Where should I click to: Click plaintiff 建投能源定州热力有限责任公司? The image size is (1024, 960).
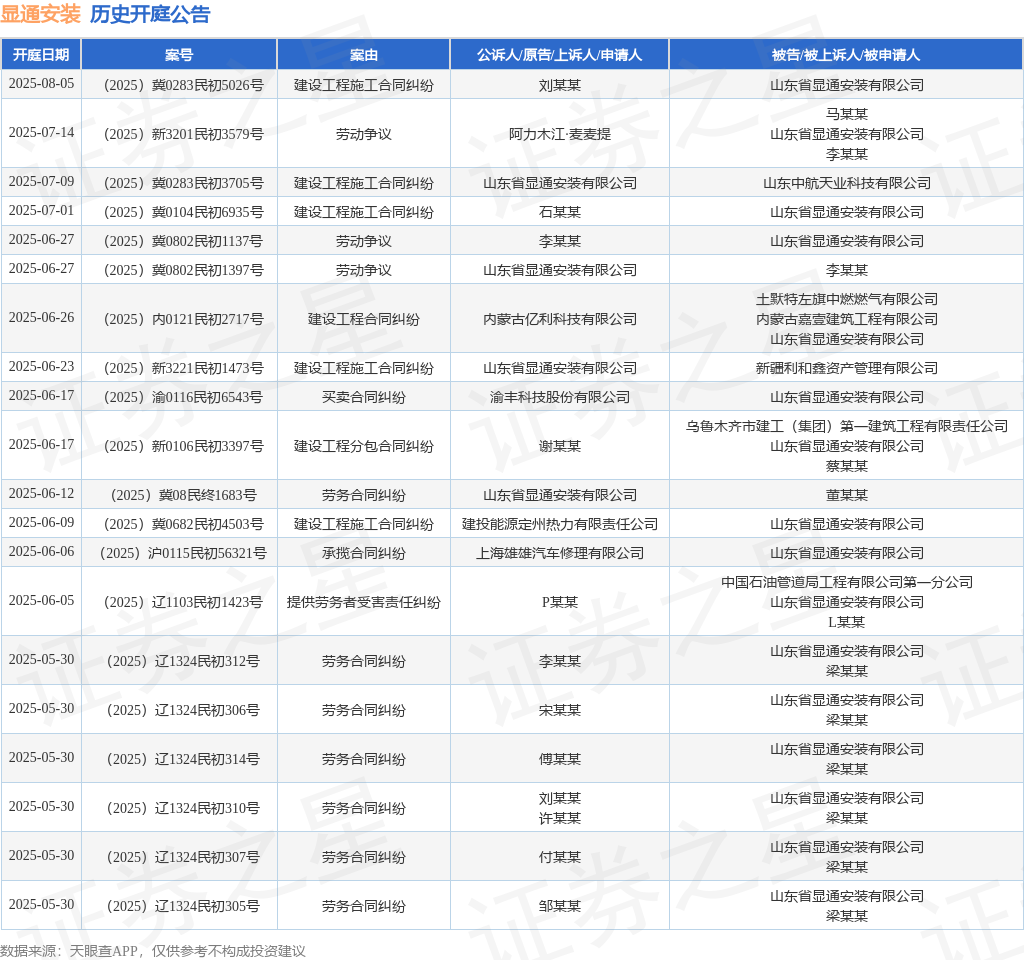point(560,524)
